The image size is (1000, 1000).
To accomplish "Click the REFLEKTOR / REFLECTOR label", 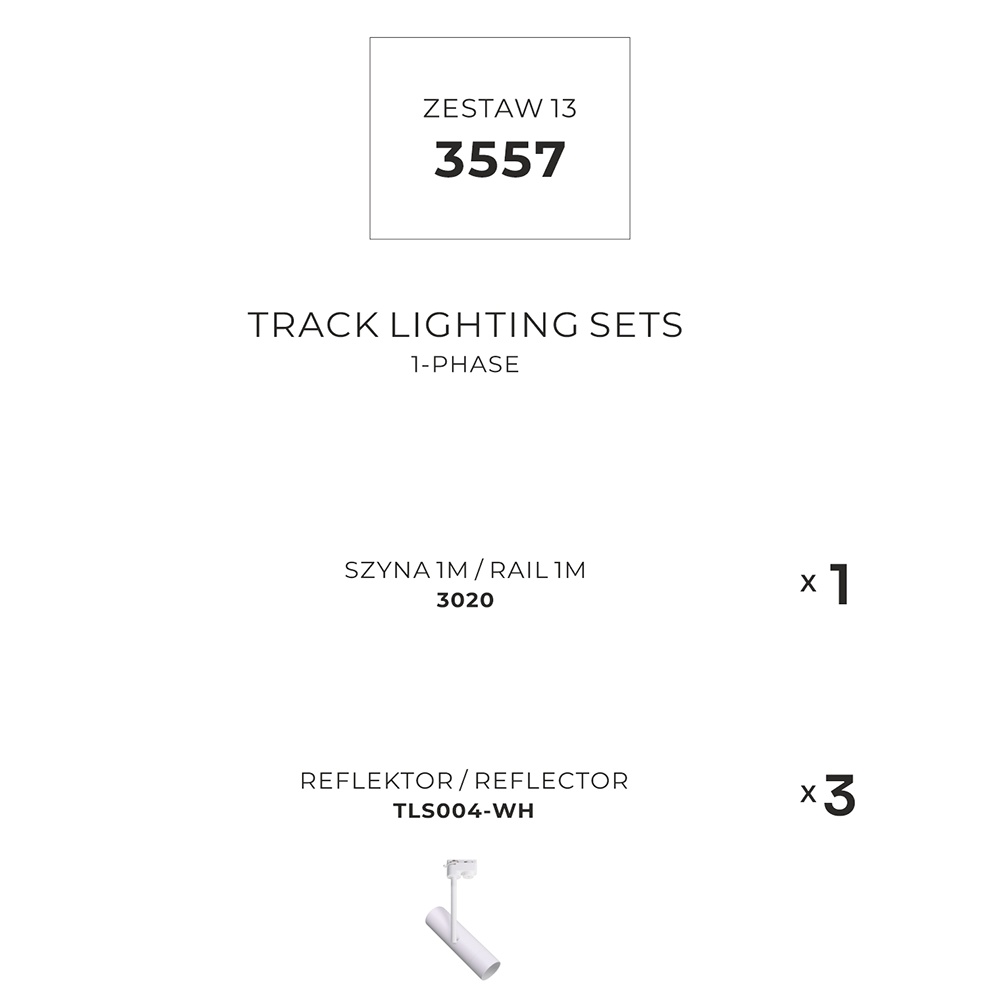I will [464, 781].
